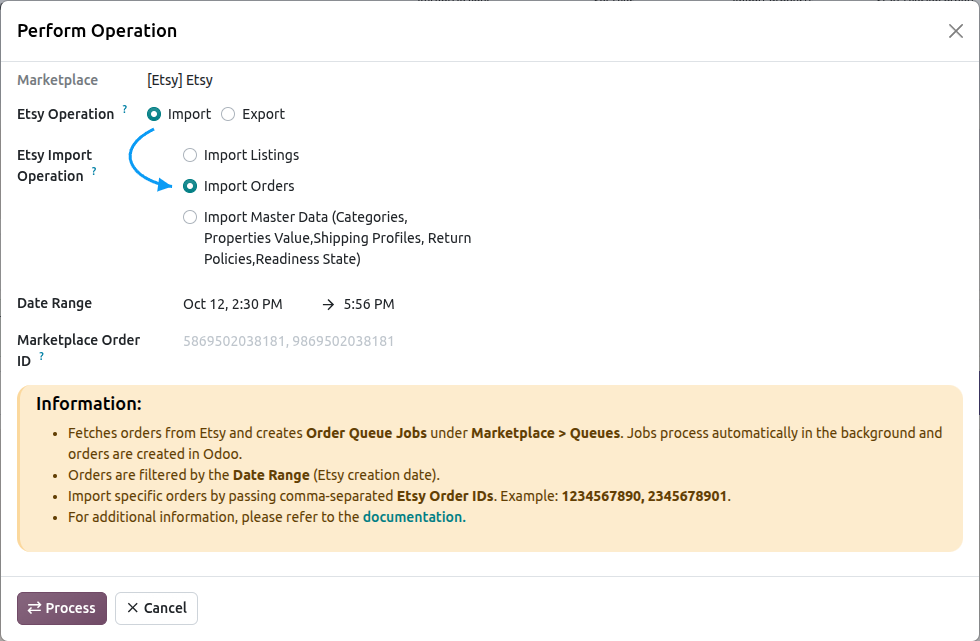This screenshot has height=641, width=980.
Task: Open the documentation link
Action: click(412, 517)
